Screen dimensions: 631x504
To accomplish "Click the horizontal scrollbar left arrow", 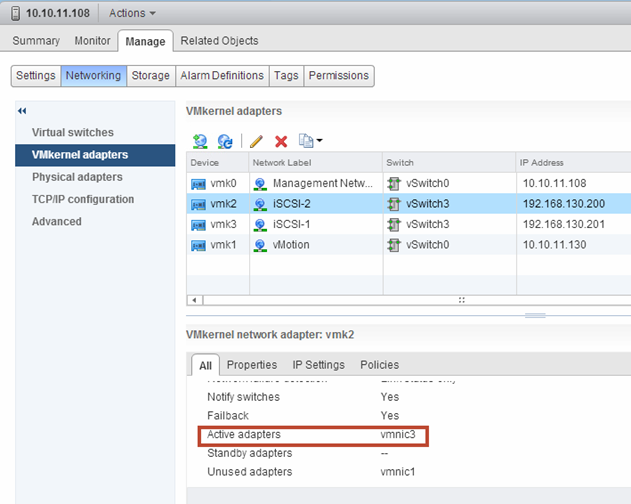I will click(192, 299).
